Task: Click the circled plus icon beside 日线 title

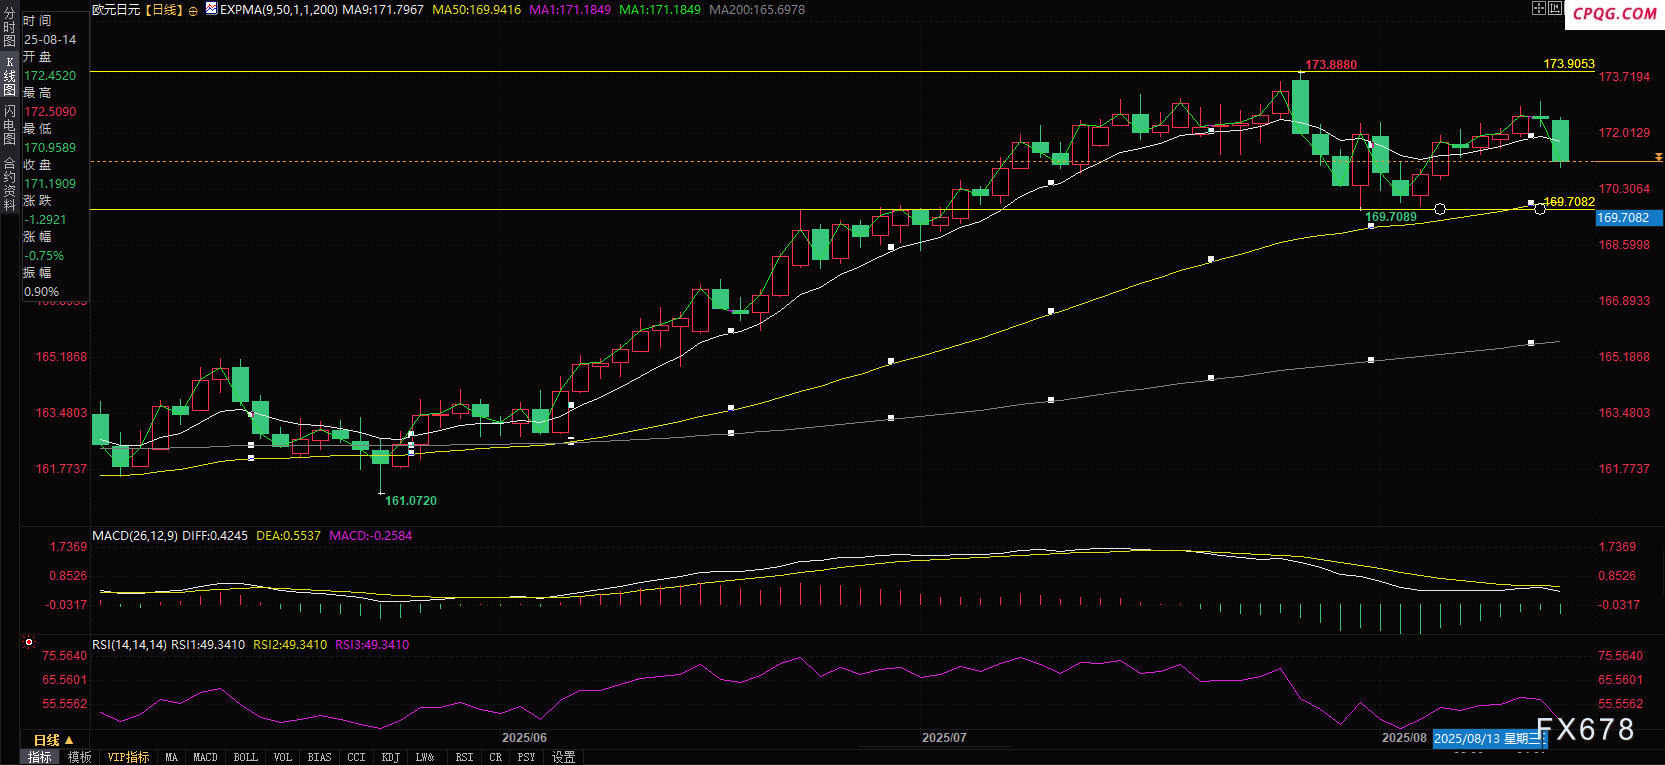Action: [x=193, y=11]
